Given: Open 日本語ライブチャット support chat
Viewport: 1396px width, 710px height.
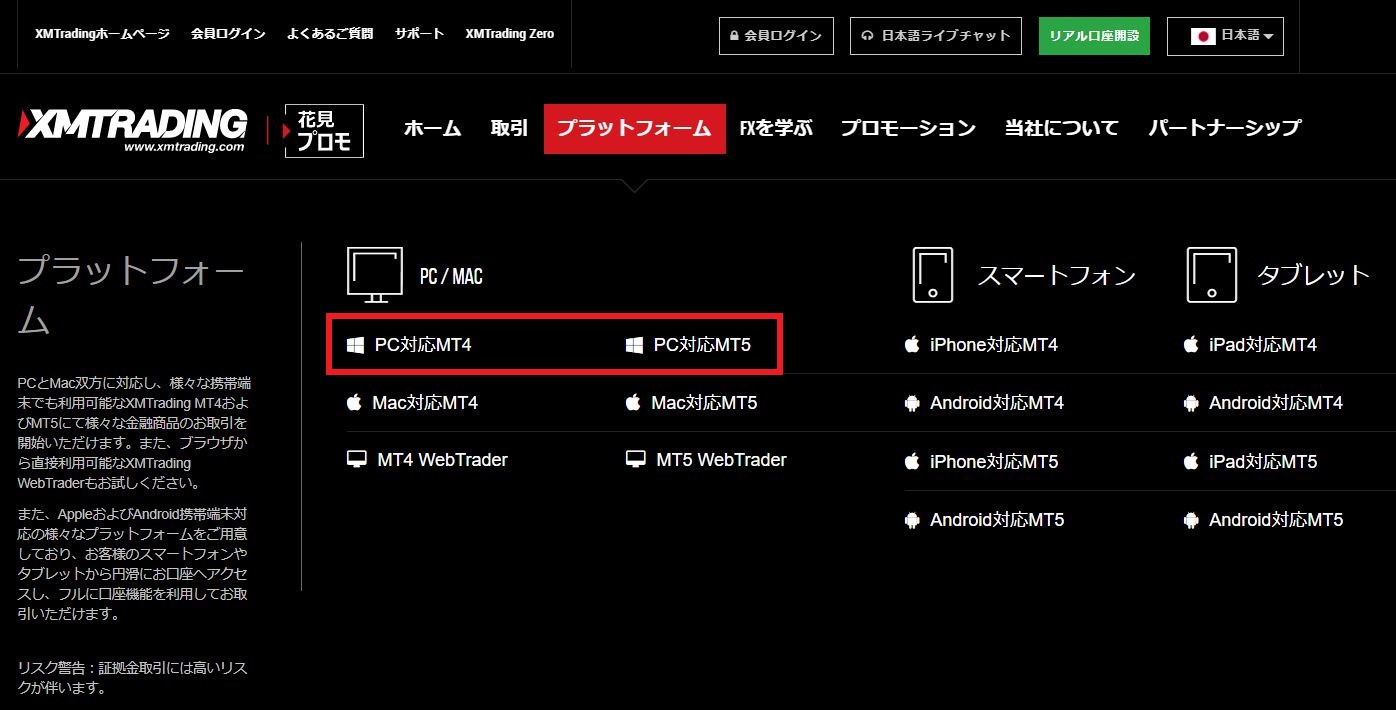Looking at the screenshot, I should click(936, 36).
